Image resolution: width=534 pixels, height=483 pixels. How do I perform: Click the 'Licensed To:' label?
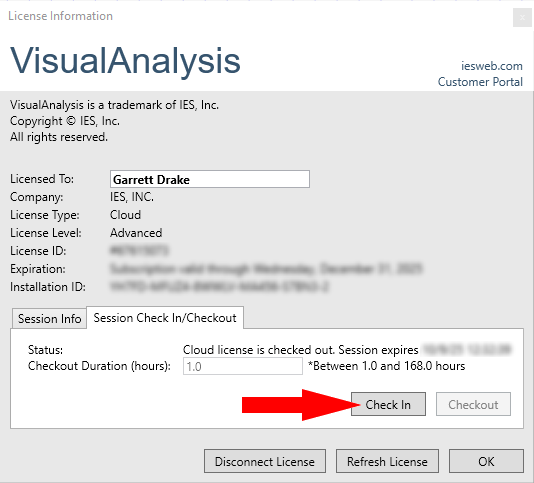(42, 179)
